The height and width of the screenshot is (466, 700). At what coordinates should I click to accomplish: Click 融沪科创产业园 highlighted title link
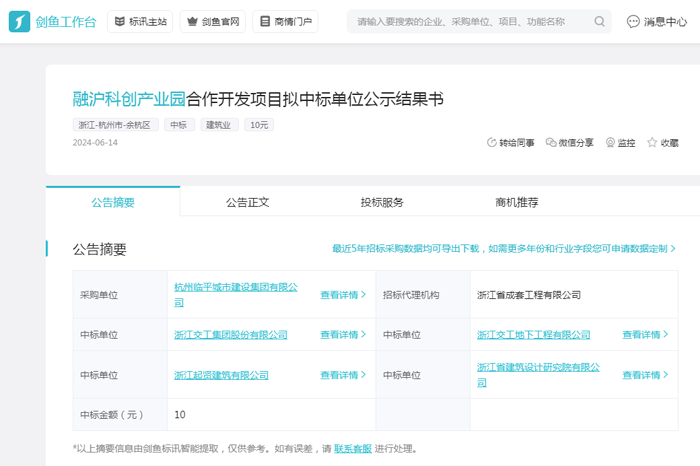point(129,99)
